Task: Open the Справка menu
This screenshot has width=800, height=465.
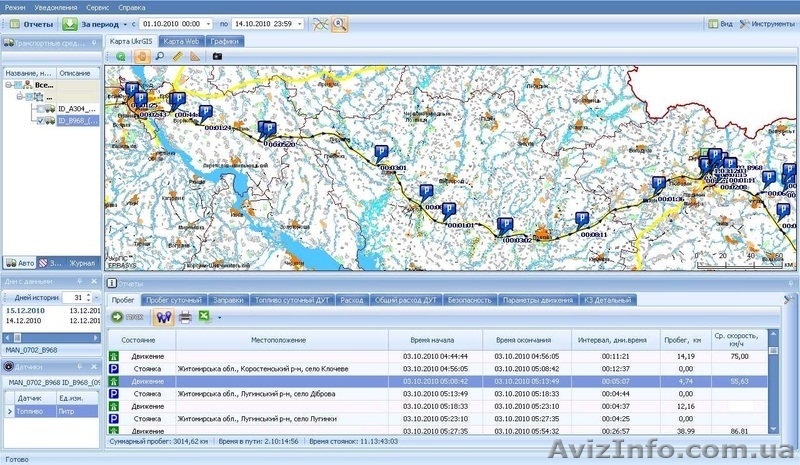Action: pos(132,8)
